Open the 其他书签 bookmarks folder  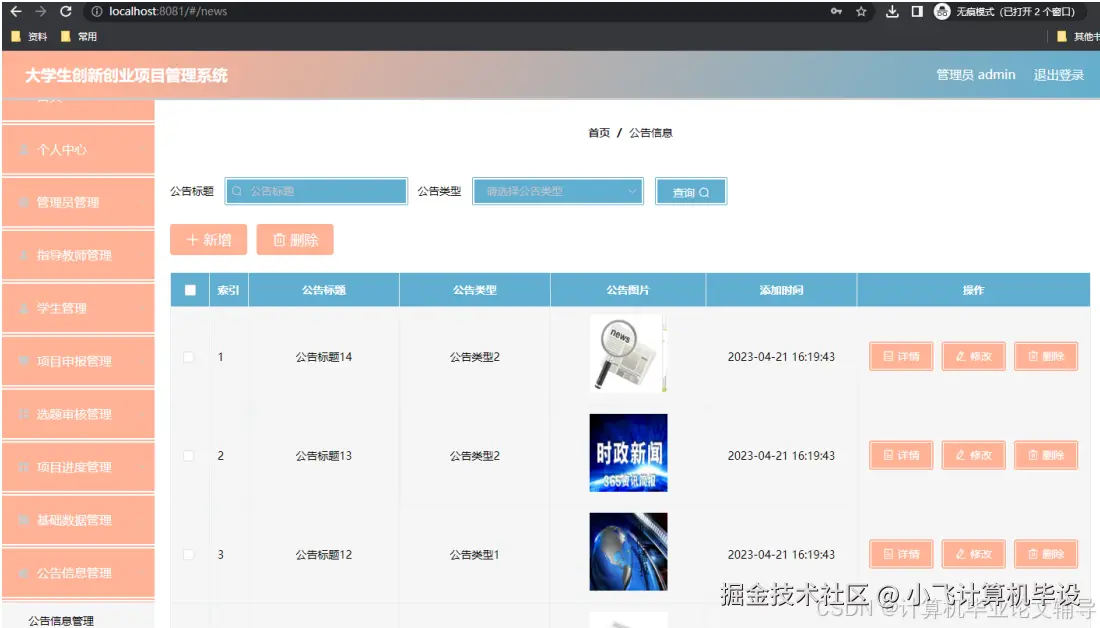click(1078, 37)
